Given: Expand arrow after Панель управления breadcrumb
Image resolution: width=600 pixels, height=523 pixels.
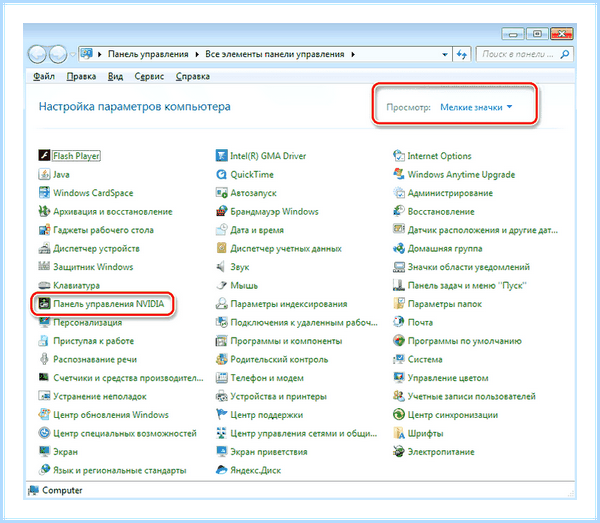Looking at the screenshot, I should click(197, 54).
